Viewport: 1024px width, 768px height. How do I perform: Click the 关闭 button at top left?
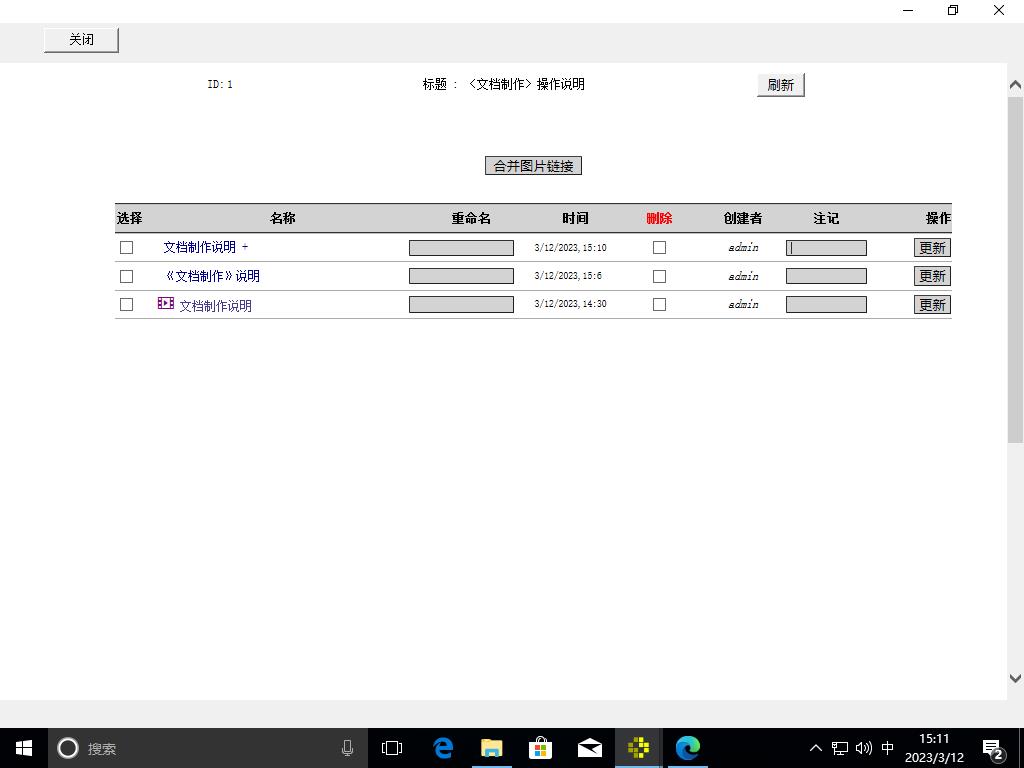(x=81, y=40)
